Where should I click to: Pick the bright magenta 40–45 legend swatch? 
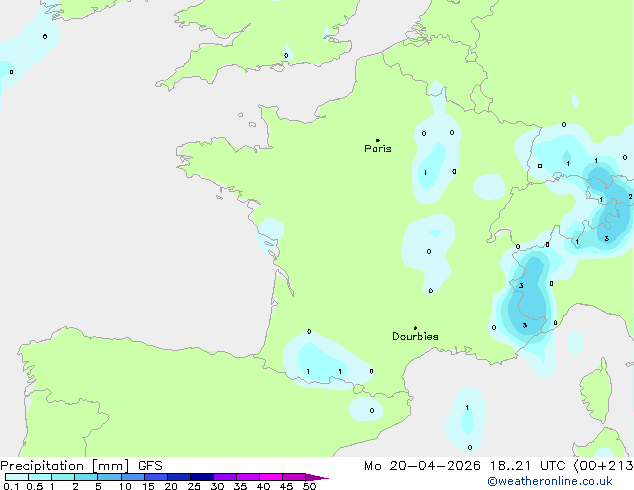click(271, 477)
